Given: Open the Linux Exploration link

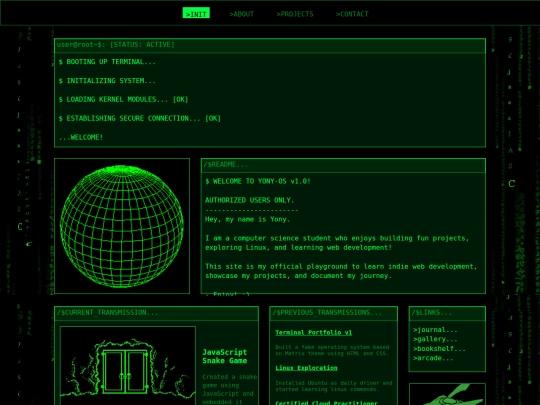Looking at the screenshot, I should [306, 368].
